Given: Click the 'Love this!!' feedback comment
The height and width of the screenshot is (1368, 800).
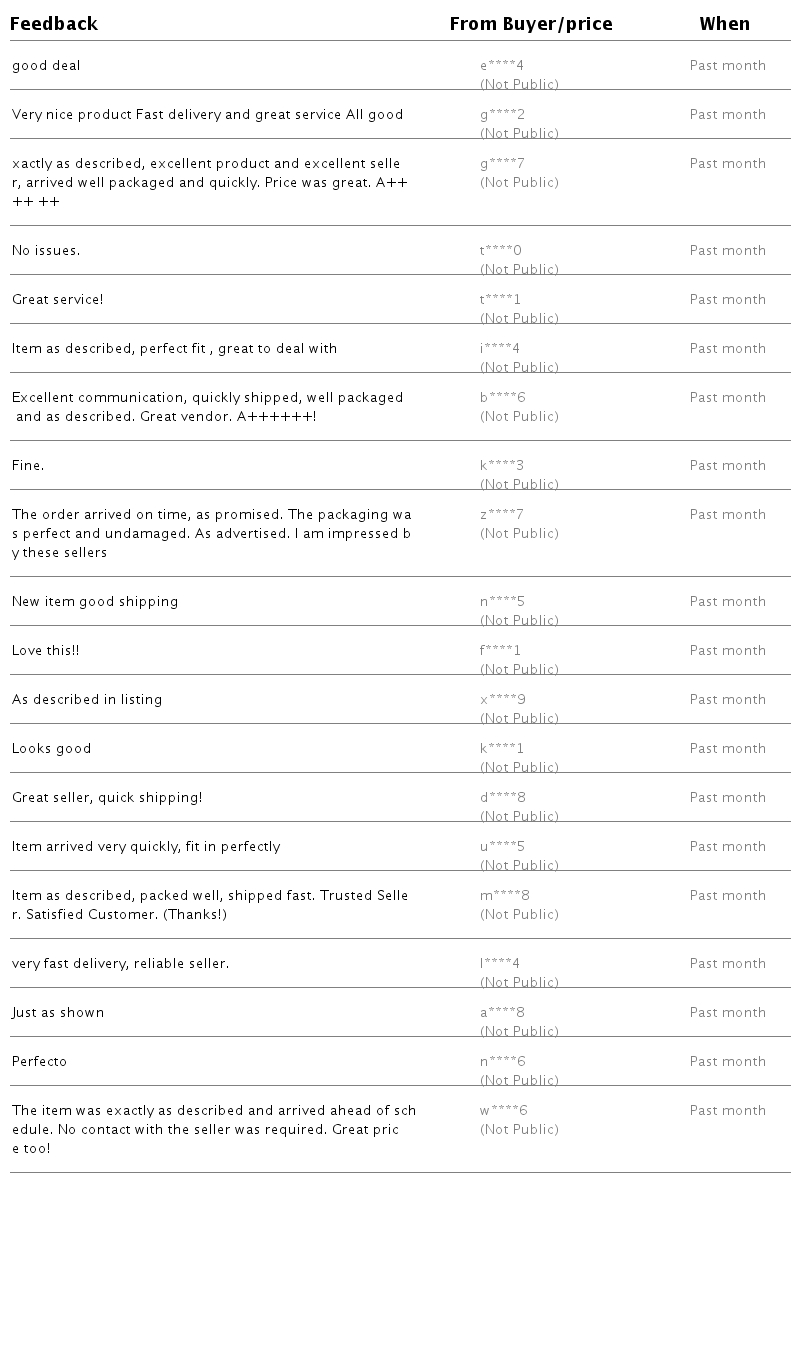Looking at the screenshot, I should point(46,651).
